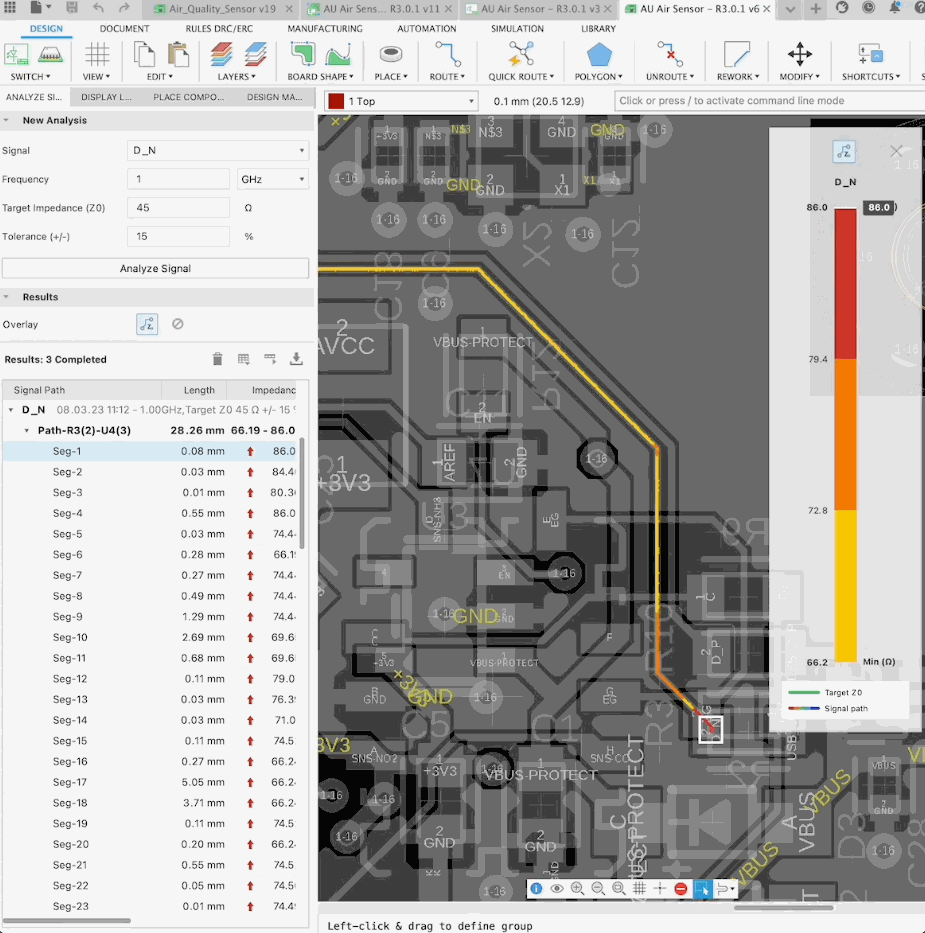
Task: Click the Analyze Signal button
Action: [x=155, y=268]
